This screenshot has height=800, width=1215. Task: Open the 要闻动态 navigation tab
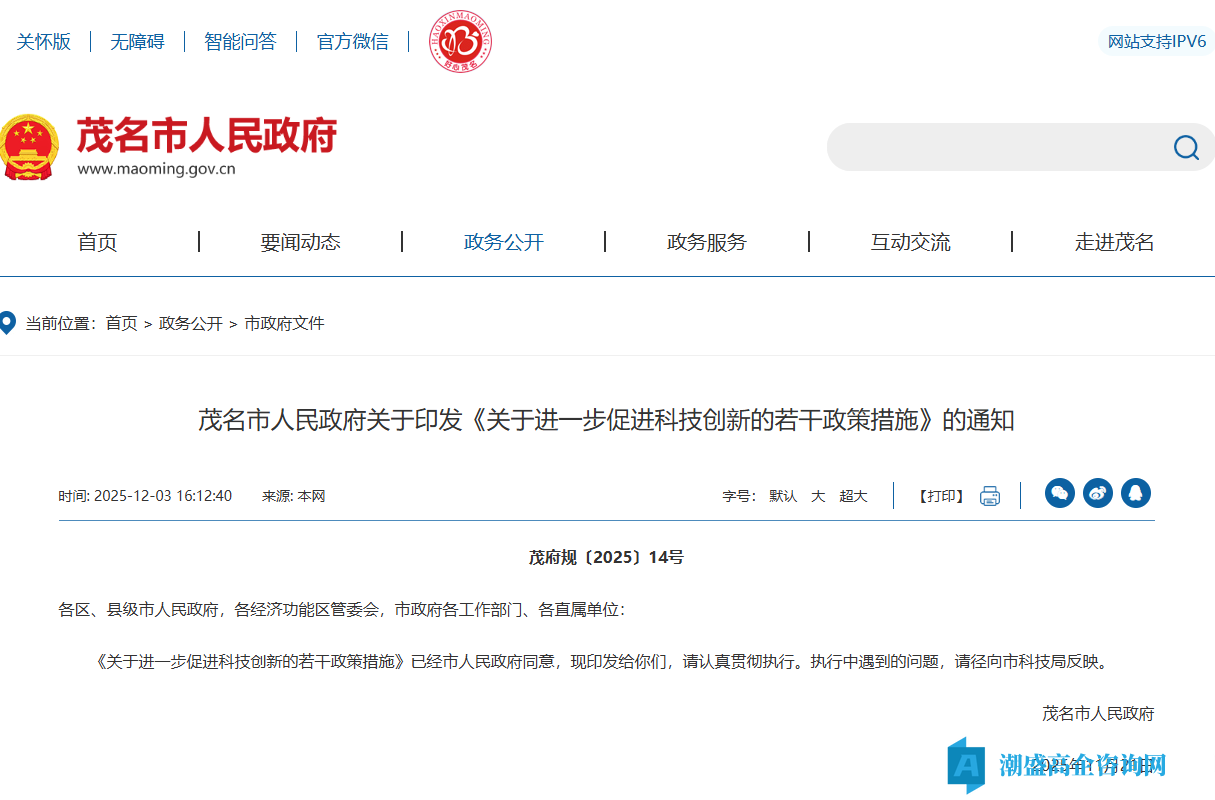tap(300, 242)
